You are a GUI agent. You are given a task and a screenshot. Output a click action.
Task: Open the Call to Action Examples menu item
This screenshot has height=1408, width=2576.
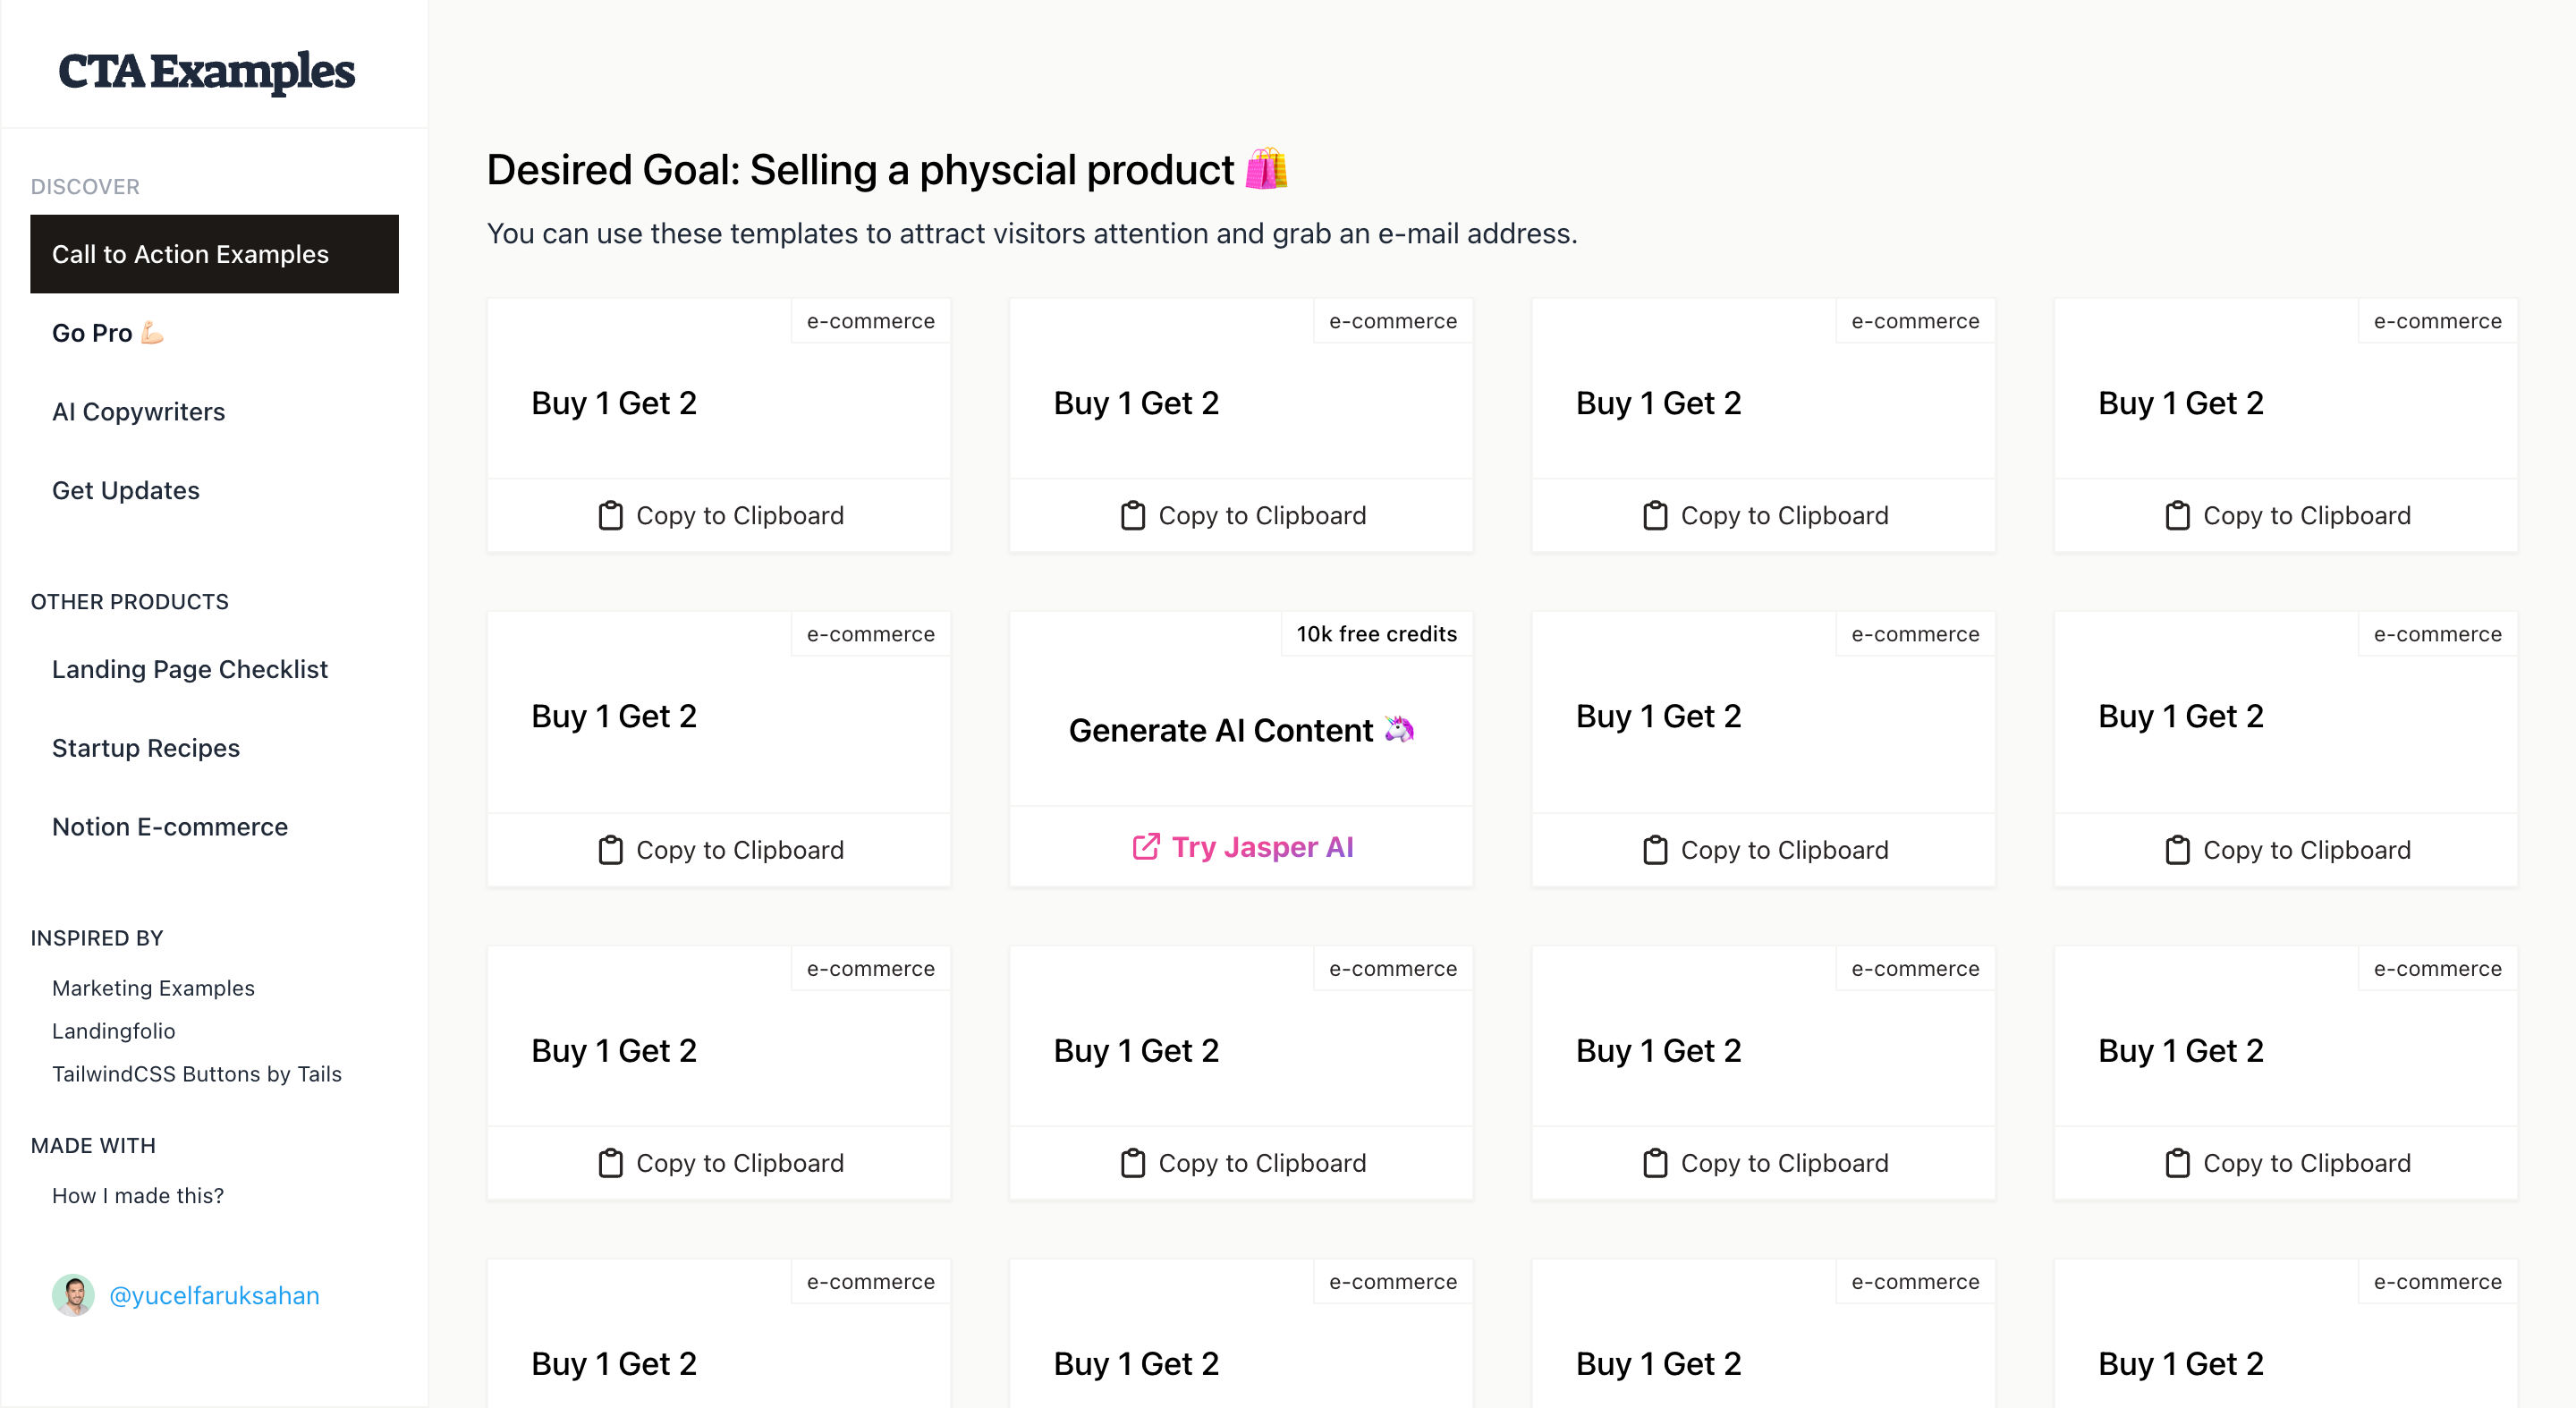coord(214,254)
